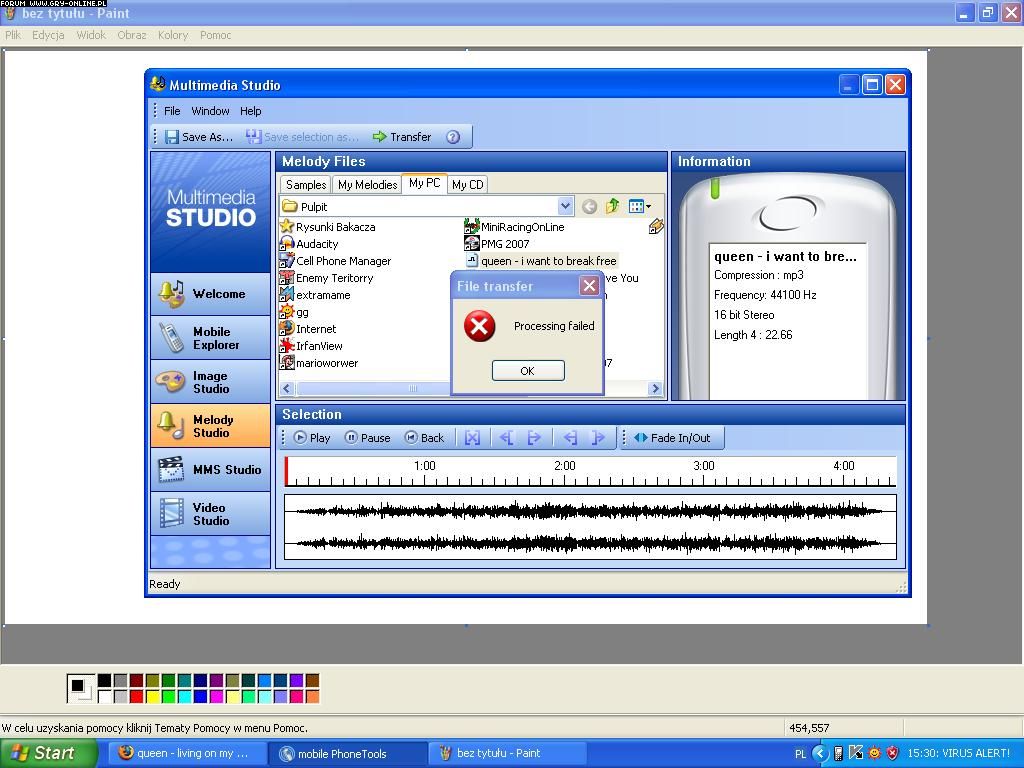Pick the red color in Paint palette
The image size is (1024, 768).
click(136, 696)
